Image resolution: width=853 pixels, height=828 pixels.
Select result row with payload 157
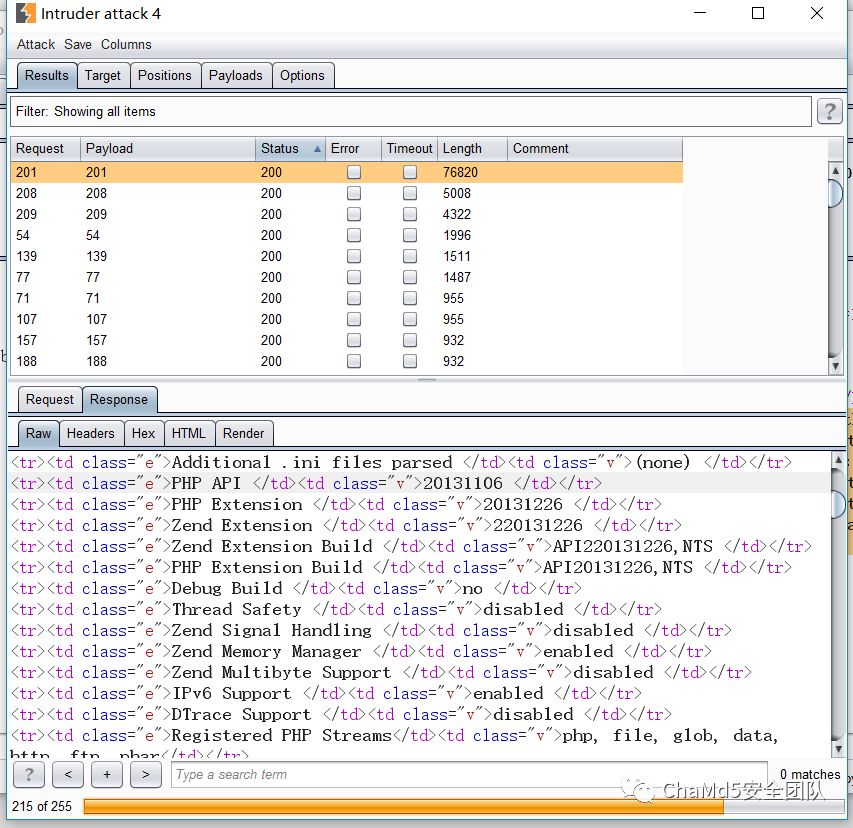[x=347, y=341]
